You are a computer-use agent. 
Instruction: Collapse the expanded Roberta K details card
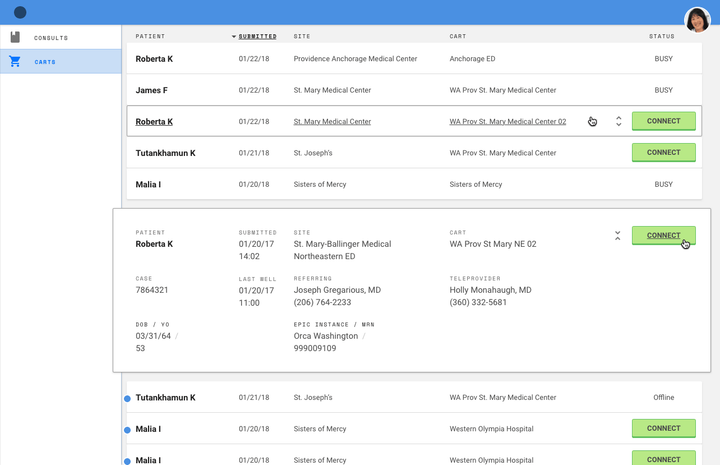[x=618, y=235]
